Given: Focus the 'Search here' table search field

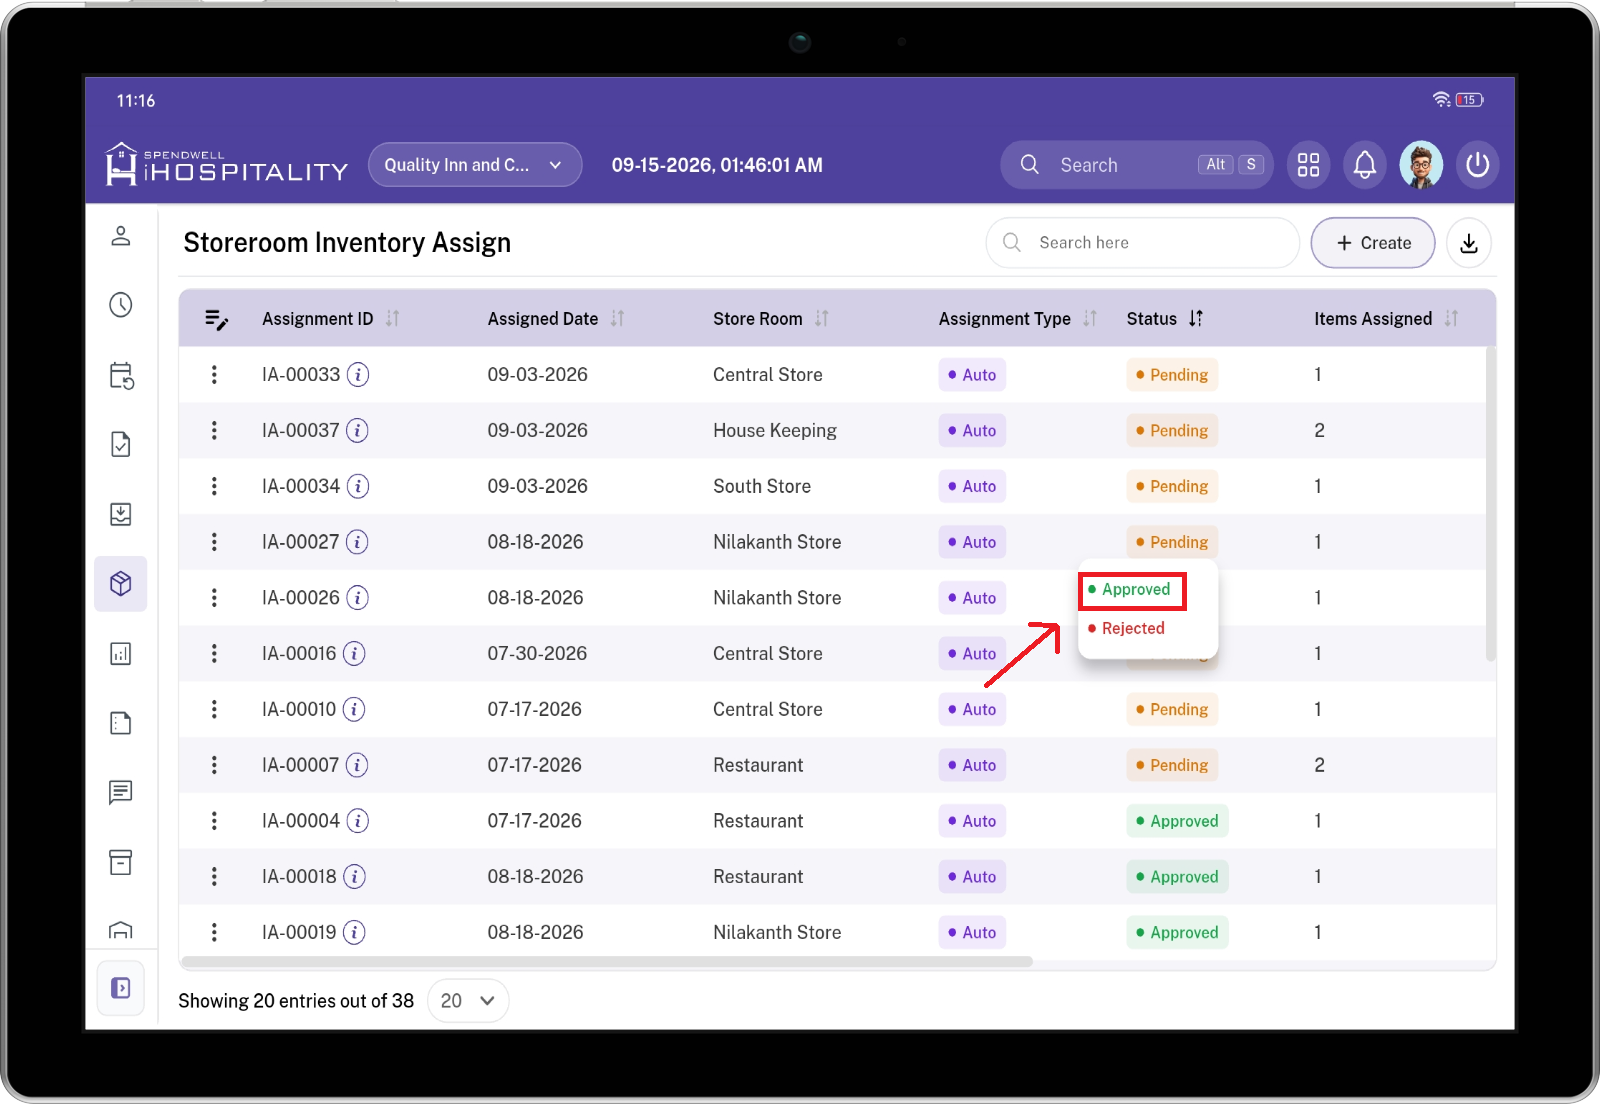Looking at the screenshot, I should [x=1142, y=243].
